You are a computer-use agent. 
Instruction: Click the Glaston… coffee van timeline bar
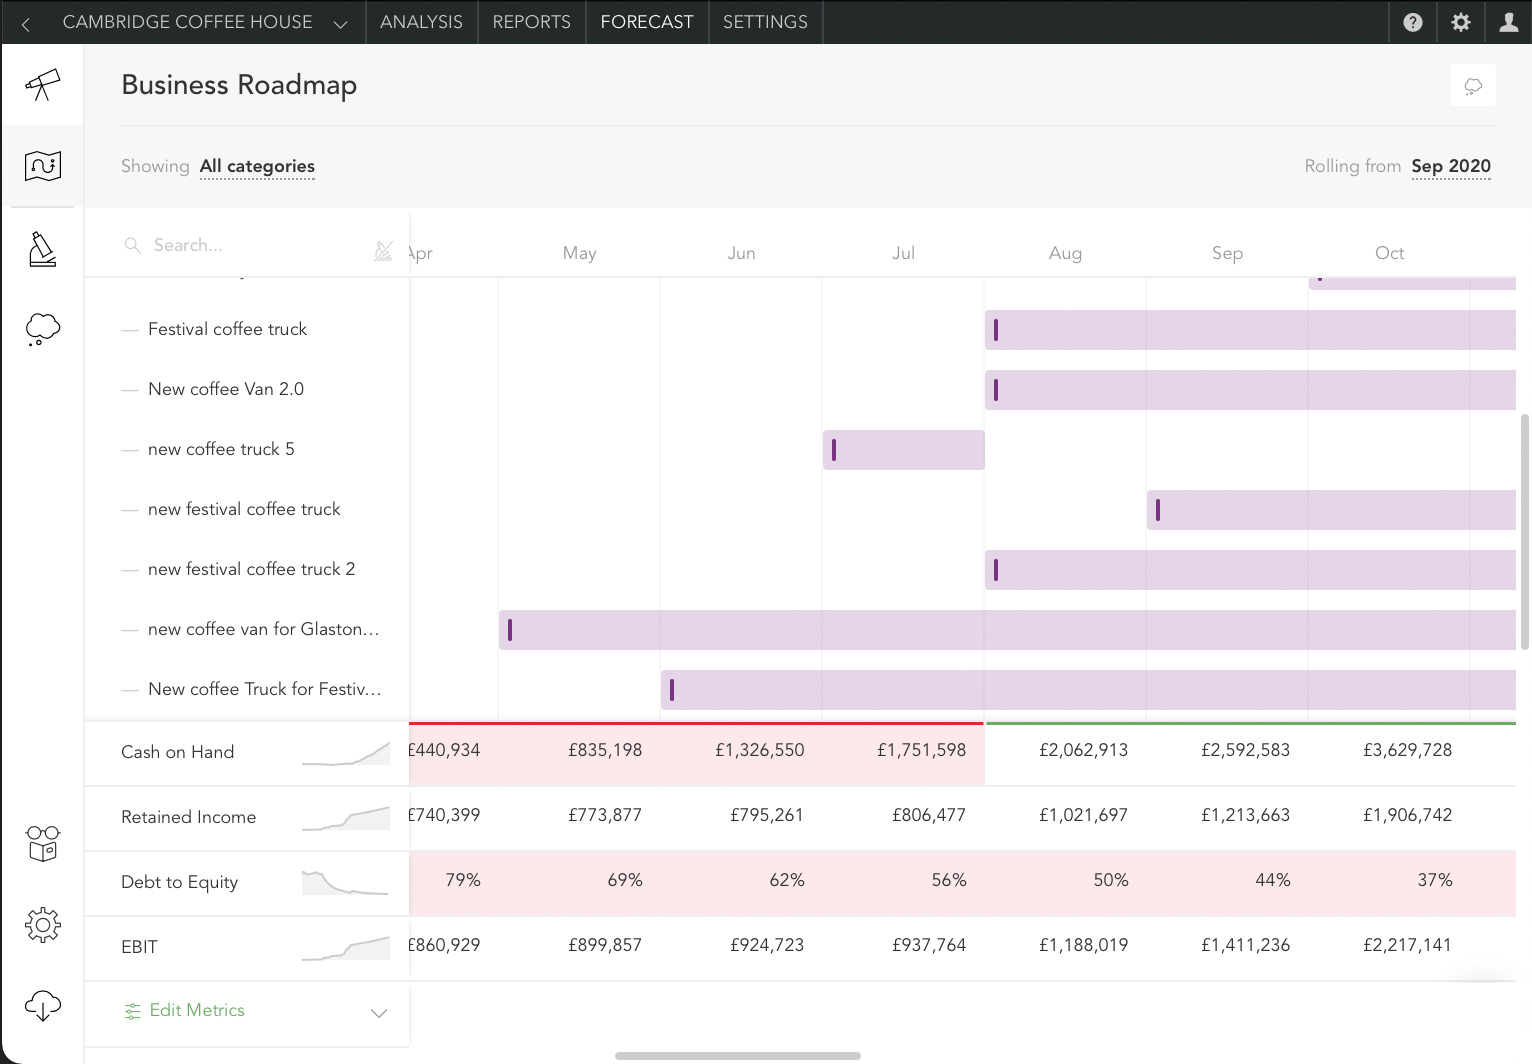[x=1007, y=630]
